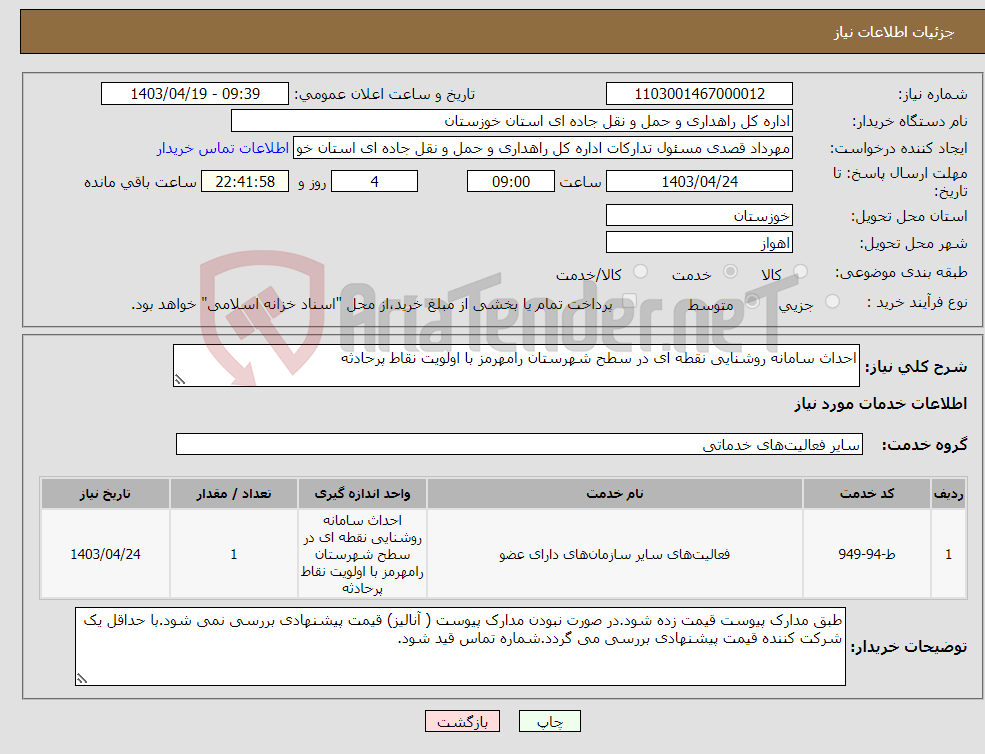This screenshot has height=754, width=985.
Task: Click service name cell فعالیت‌های سایر سازمان‌های دارای عضو
Action: [615, 554]
